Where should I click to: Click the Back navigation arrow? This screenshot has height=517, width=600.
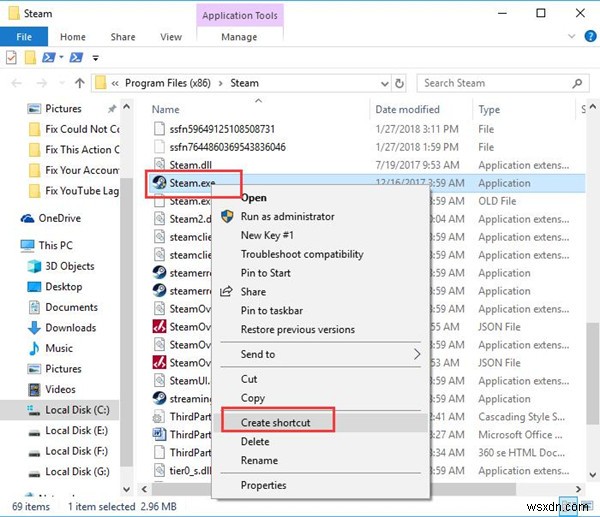pyautogui.click(x=16, y=83)
